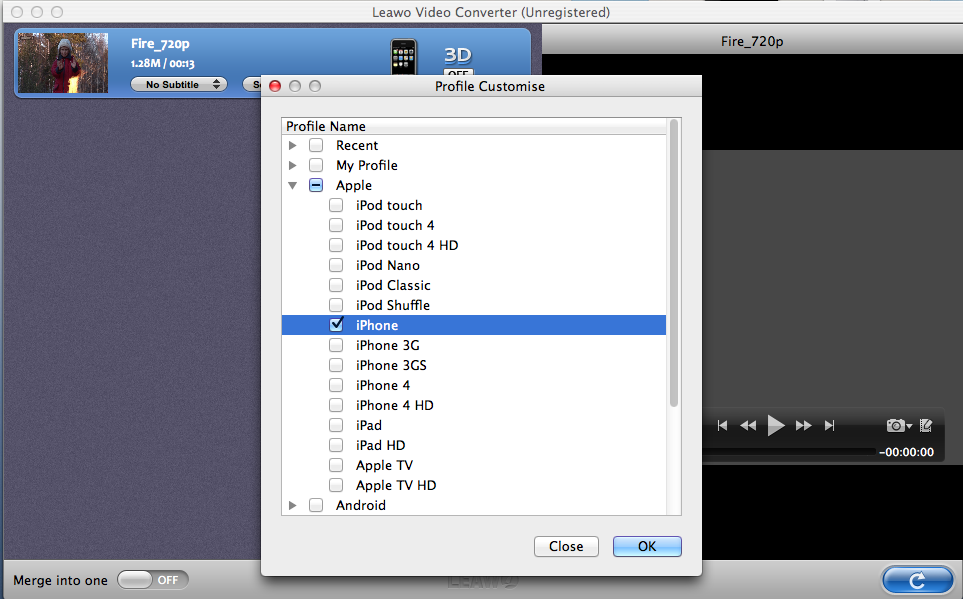Click the blue convert button
The image size is (963, 599).
tap(918, 581)
